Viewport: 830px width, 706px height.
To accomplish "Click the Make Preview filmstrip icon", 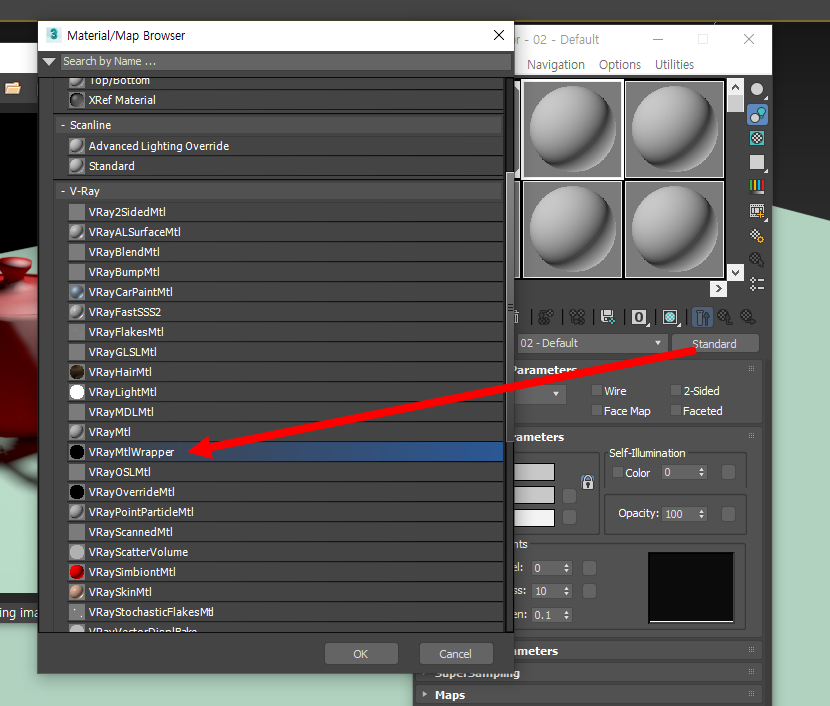I will pyautogui.click(x=757, y=211).
